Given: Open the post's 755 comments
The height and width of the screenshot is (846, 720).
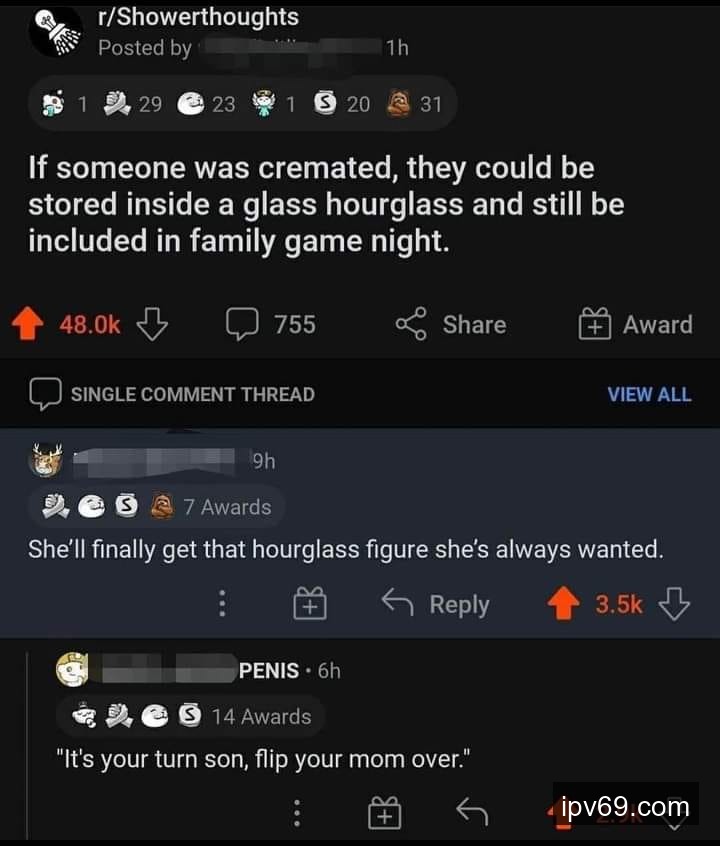Looking at the screenshot, I should pyautogui.click(x=271, y=325).
